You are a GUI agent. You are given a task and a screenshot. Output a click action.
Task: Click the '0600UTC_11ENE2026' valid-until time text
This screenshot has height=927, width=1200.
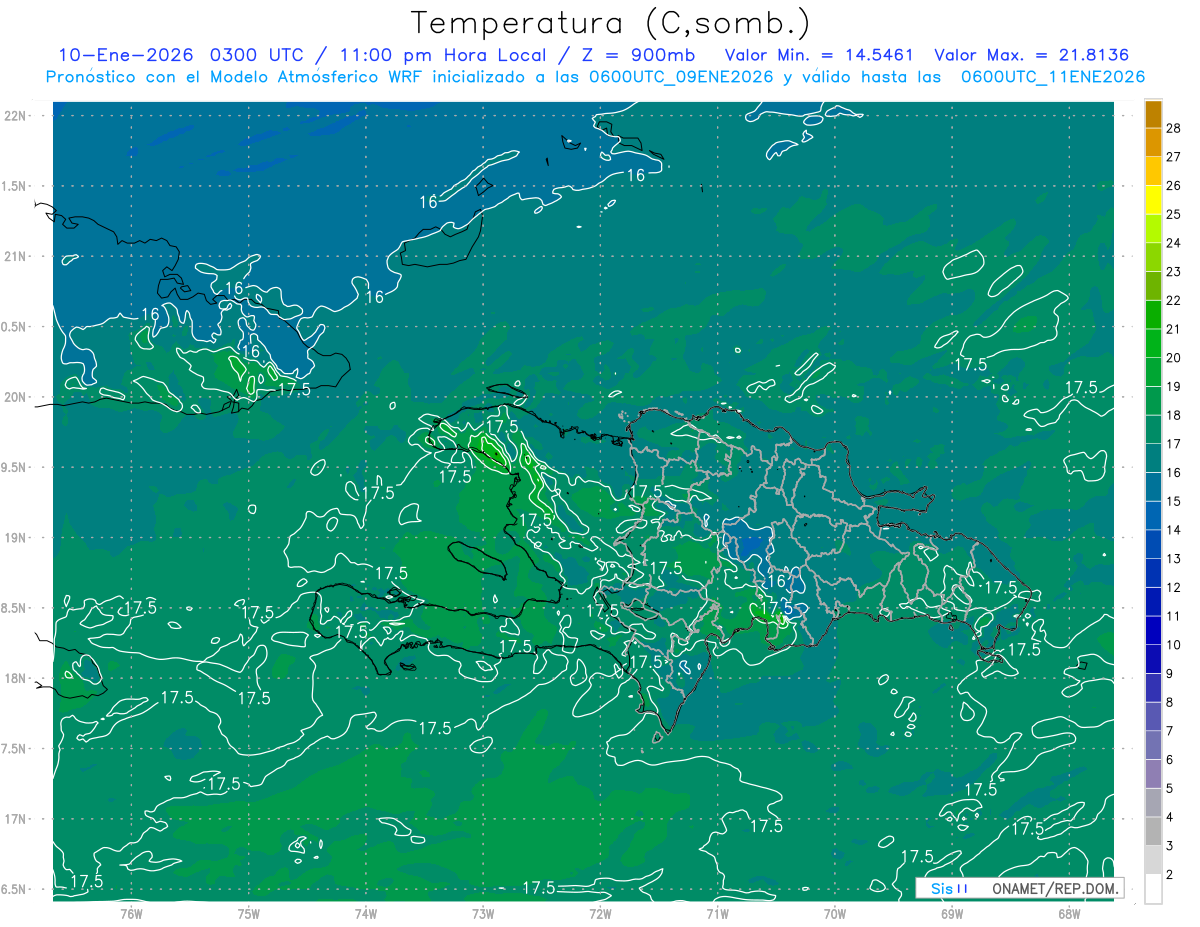[1053, 76]
